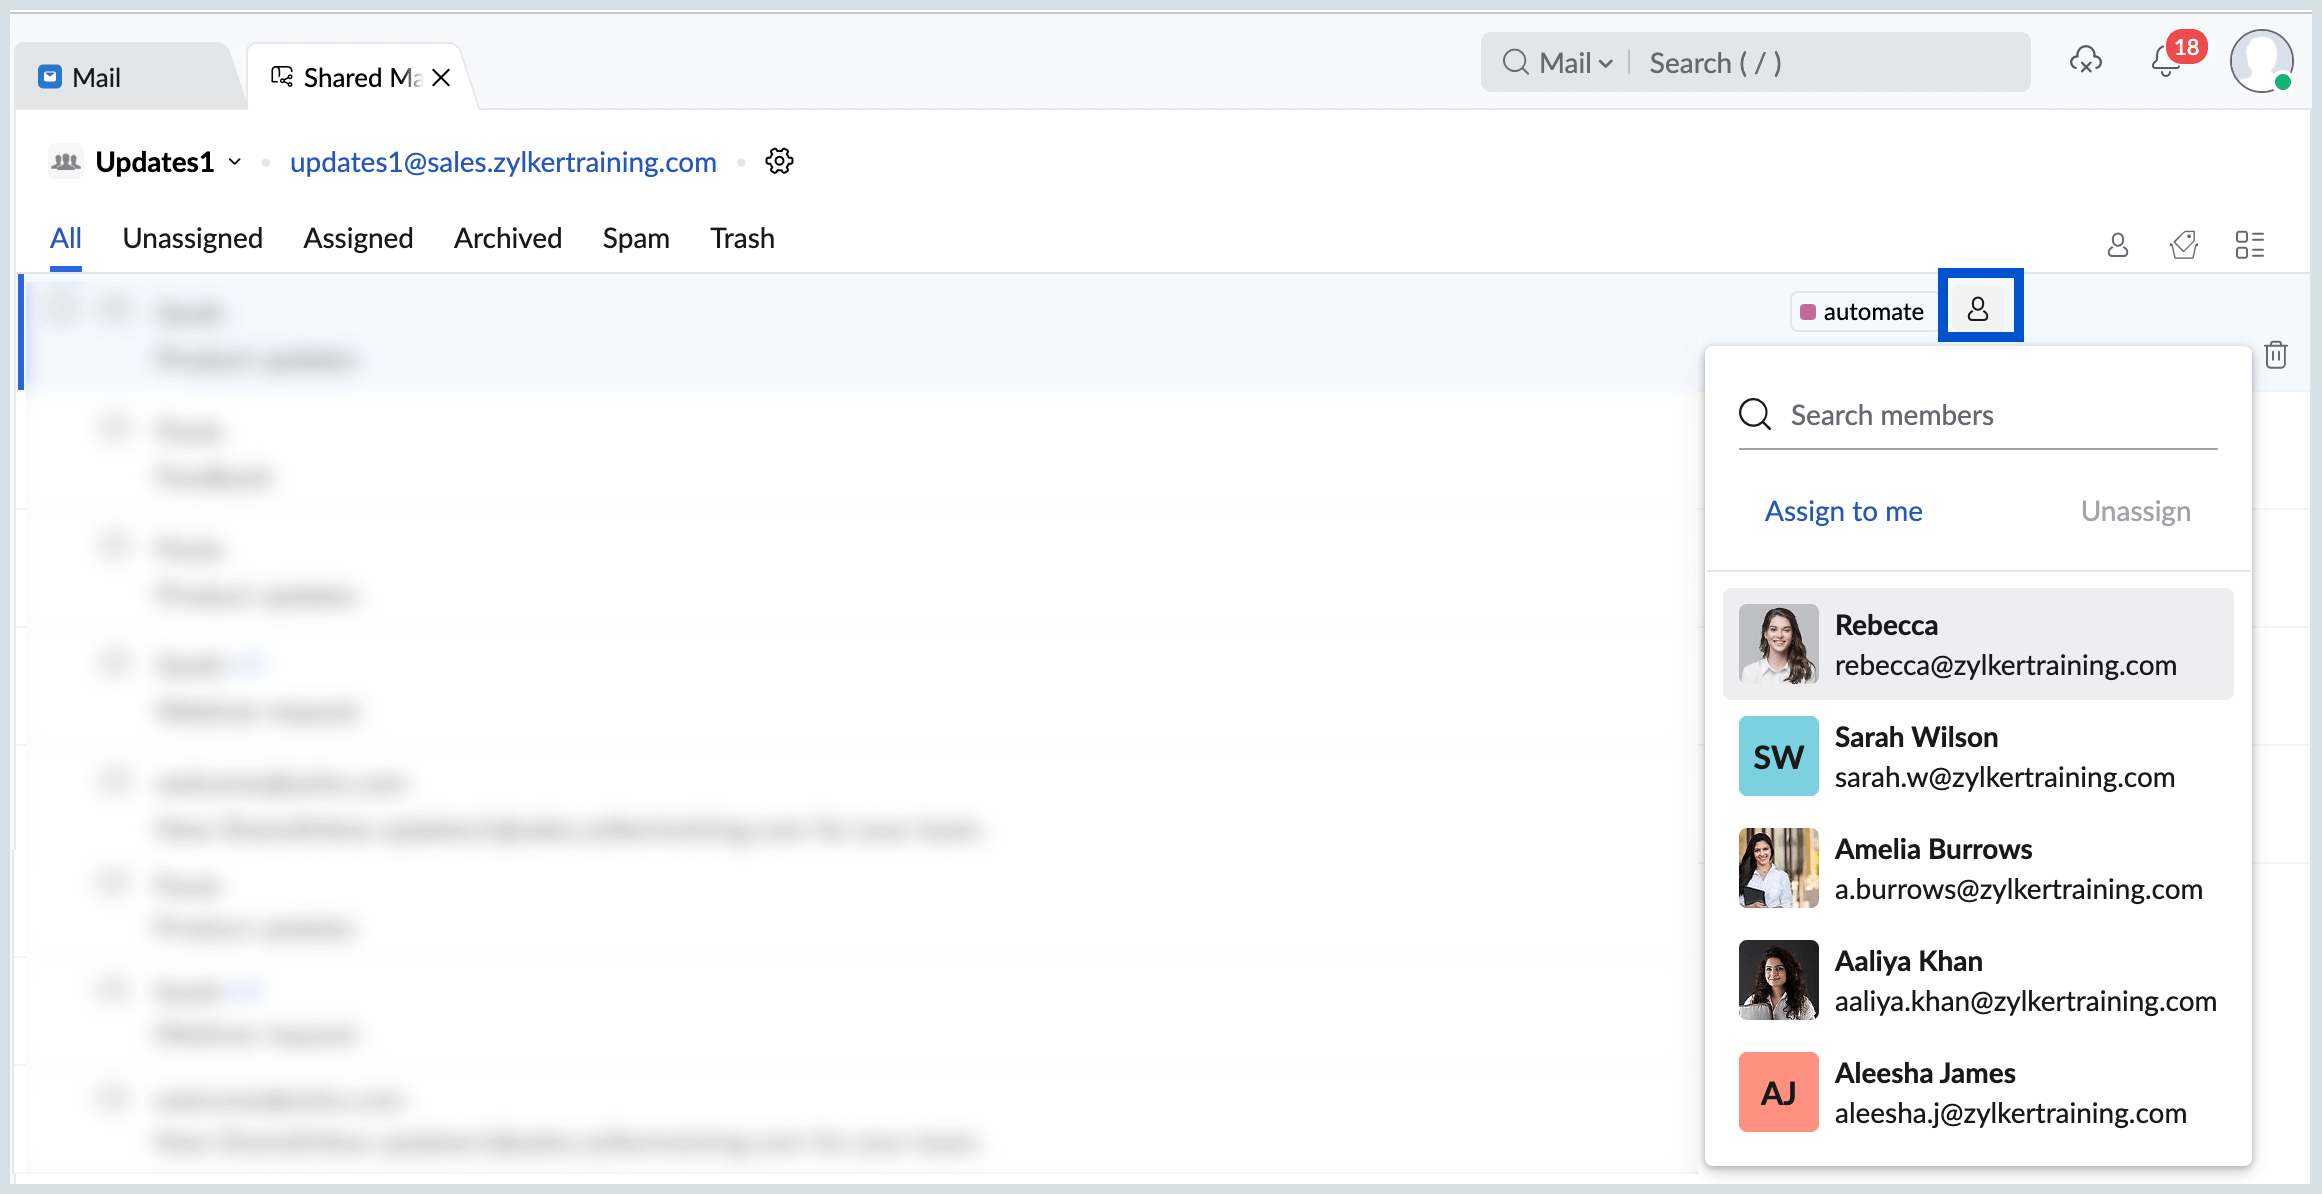Image resolution: width=2322 pixels, height=1194 pixels.
Task: Switch the list view layout icon
Action: [2249, 245]
